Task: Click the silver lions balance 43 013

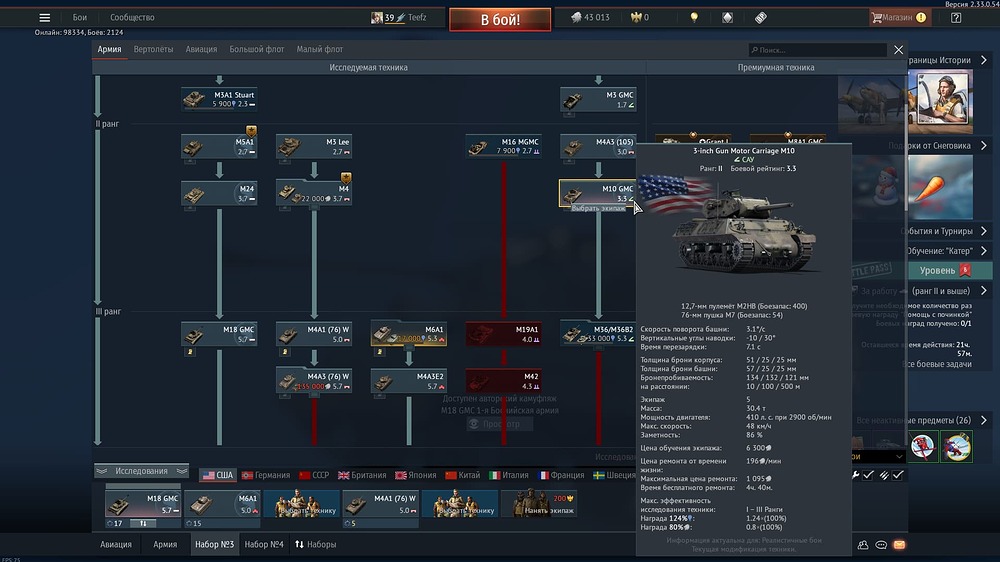Action: click(x=591, y=18)
